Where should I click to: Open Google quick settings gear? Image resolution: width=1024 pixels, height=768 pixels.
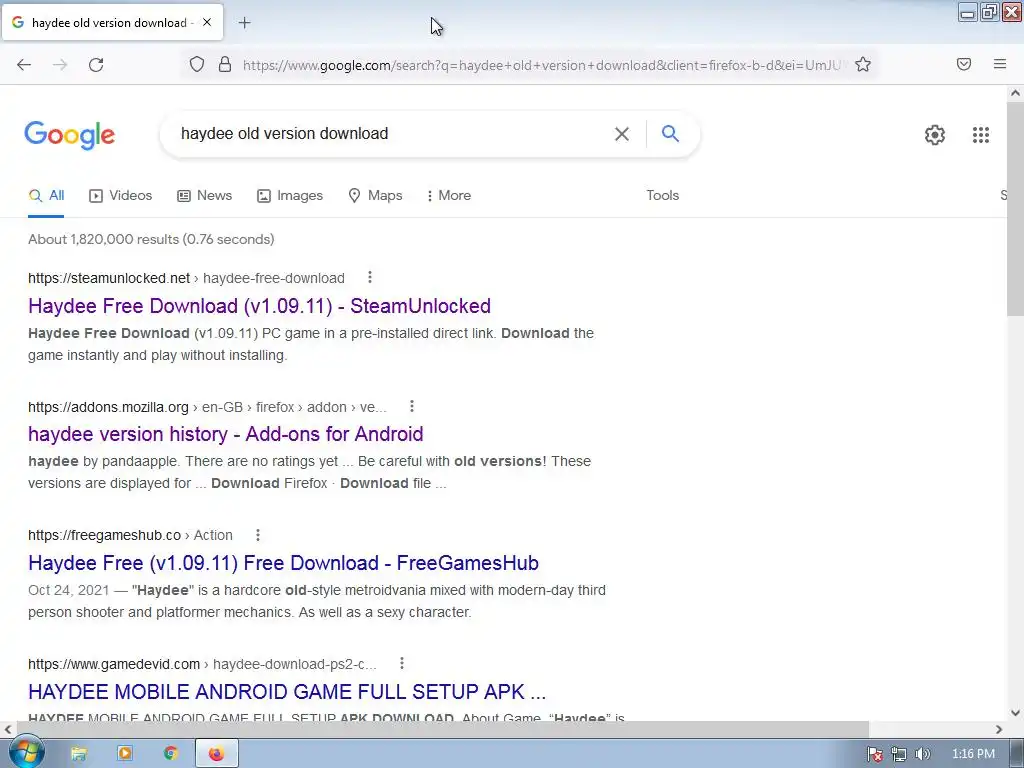935,135
